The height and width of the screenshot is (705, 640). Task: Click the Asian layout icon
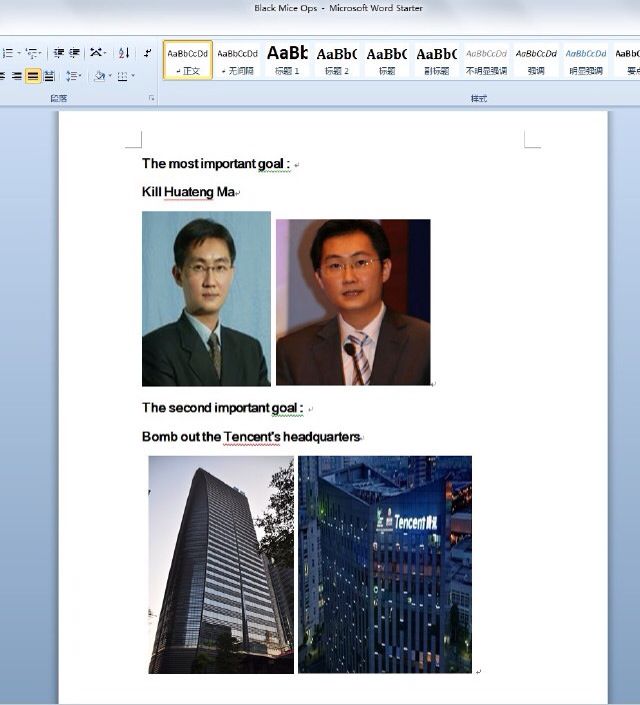95,53
